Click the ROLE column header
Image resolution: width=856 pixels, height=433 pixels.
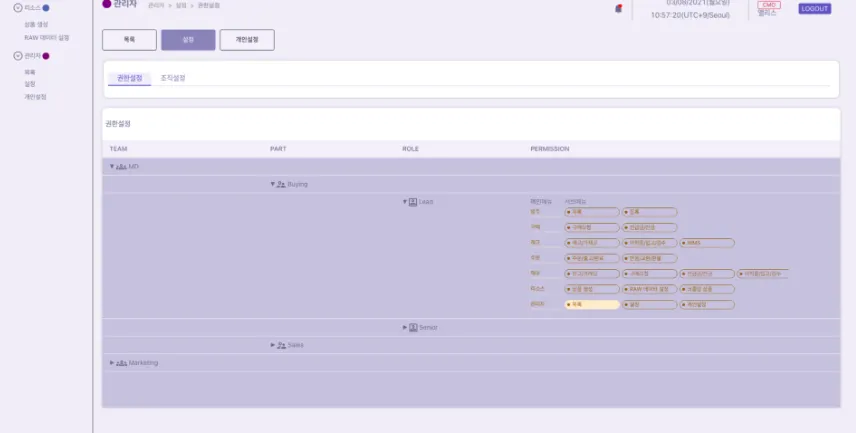(411, 149)
